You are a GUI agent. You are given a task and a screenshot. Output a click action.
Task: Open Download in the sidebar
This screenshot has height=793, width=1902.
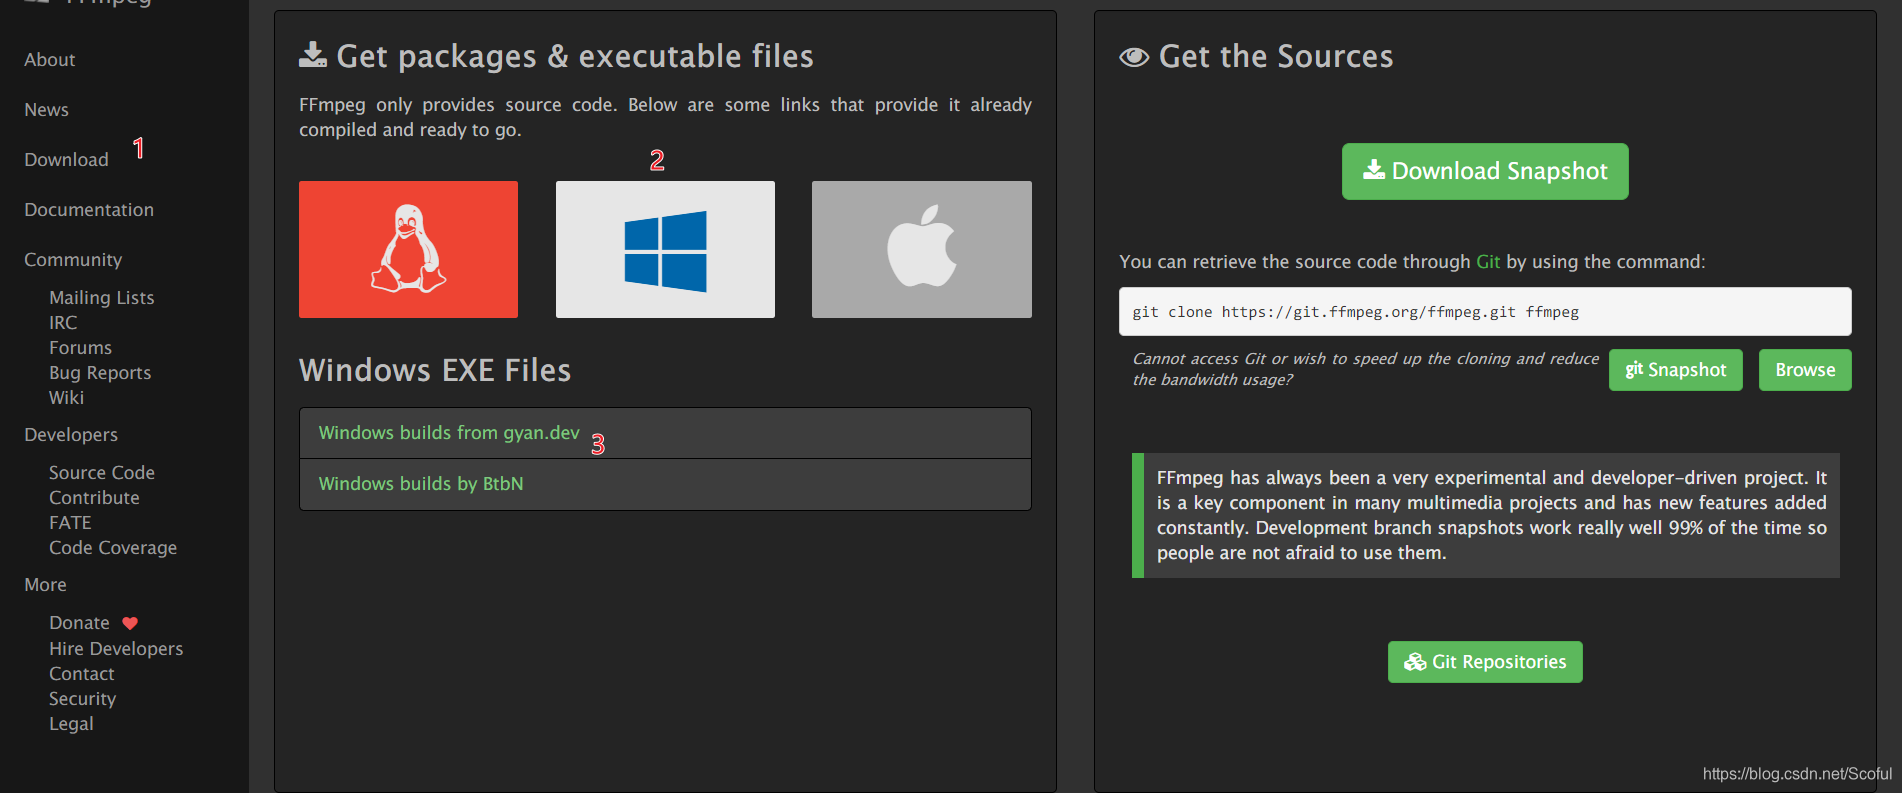pyautogui.click(x=66, y=160)
